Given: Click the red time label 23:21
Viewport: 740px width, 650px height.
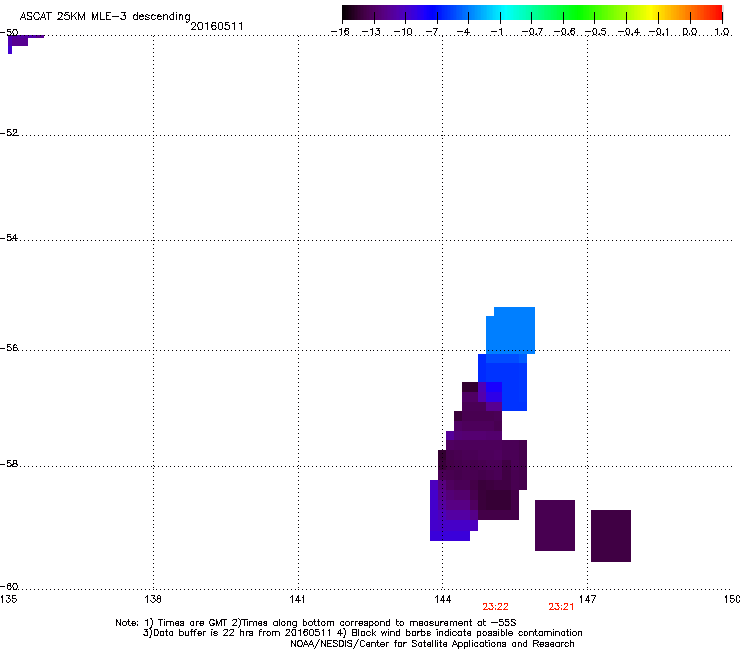Looking at the screenshot, I should (561, 607).
